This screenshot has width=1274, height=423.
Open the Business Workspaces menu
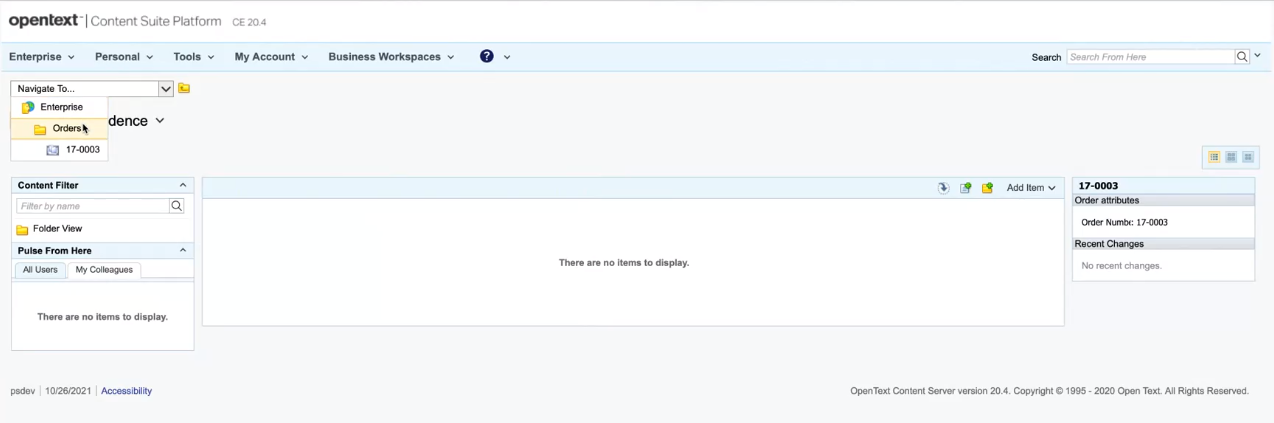pos(391,57)
